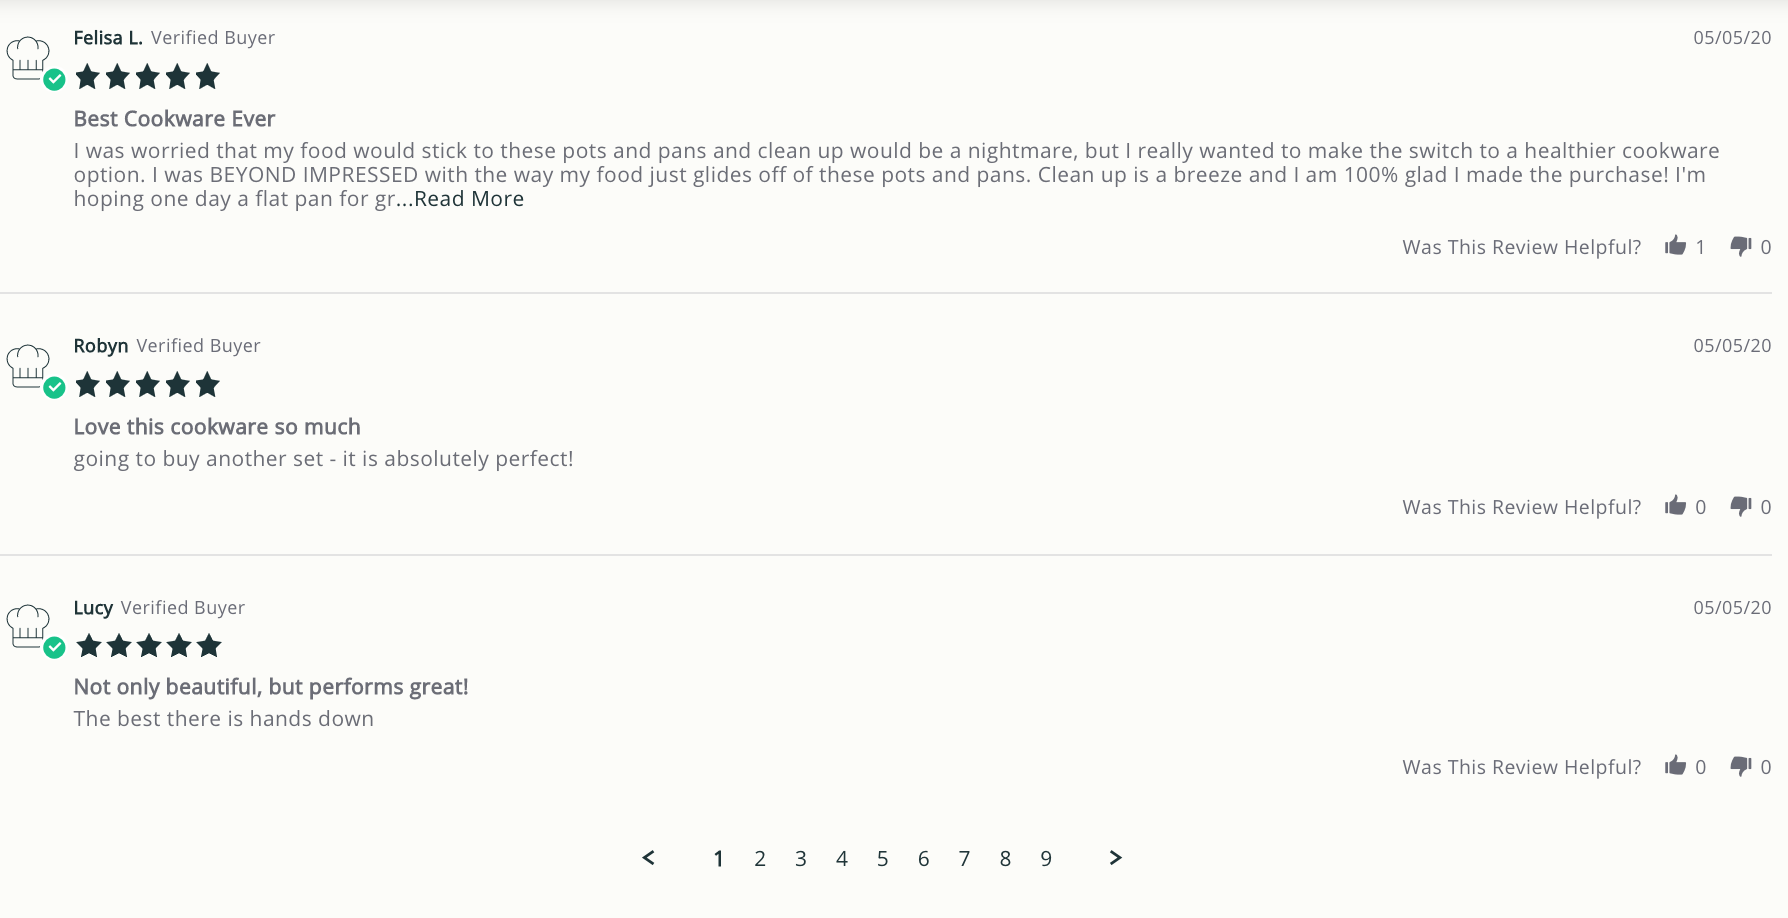Select reviews page 7
The width and height of the screenshot is (1788, 918).
click(x=964, y=859)
